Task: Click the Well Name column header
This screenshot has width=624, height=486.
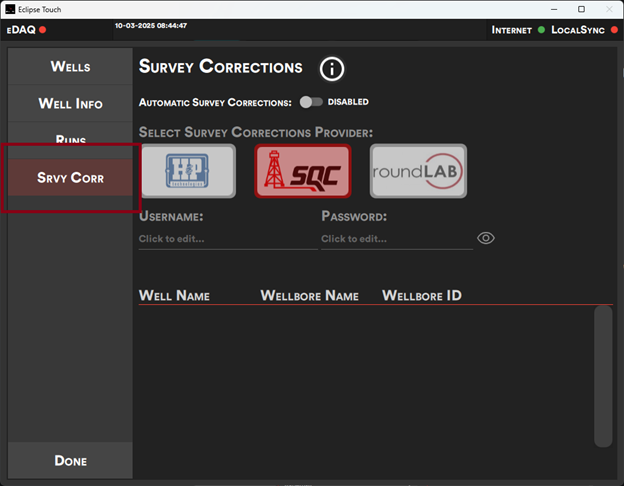Action: 175,296
